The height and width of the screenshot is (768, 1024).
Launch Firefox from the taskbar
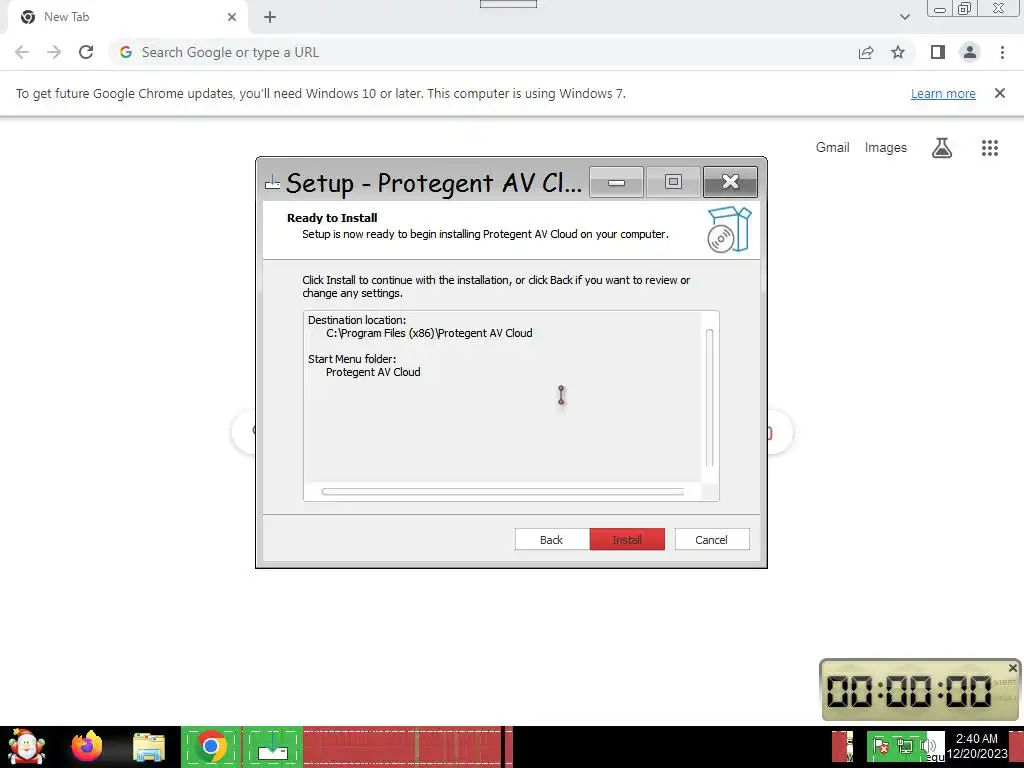pyautogui.click(x=87, y=746)
